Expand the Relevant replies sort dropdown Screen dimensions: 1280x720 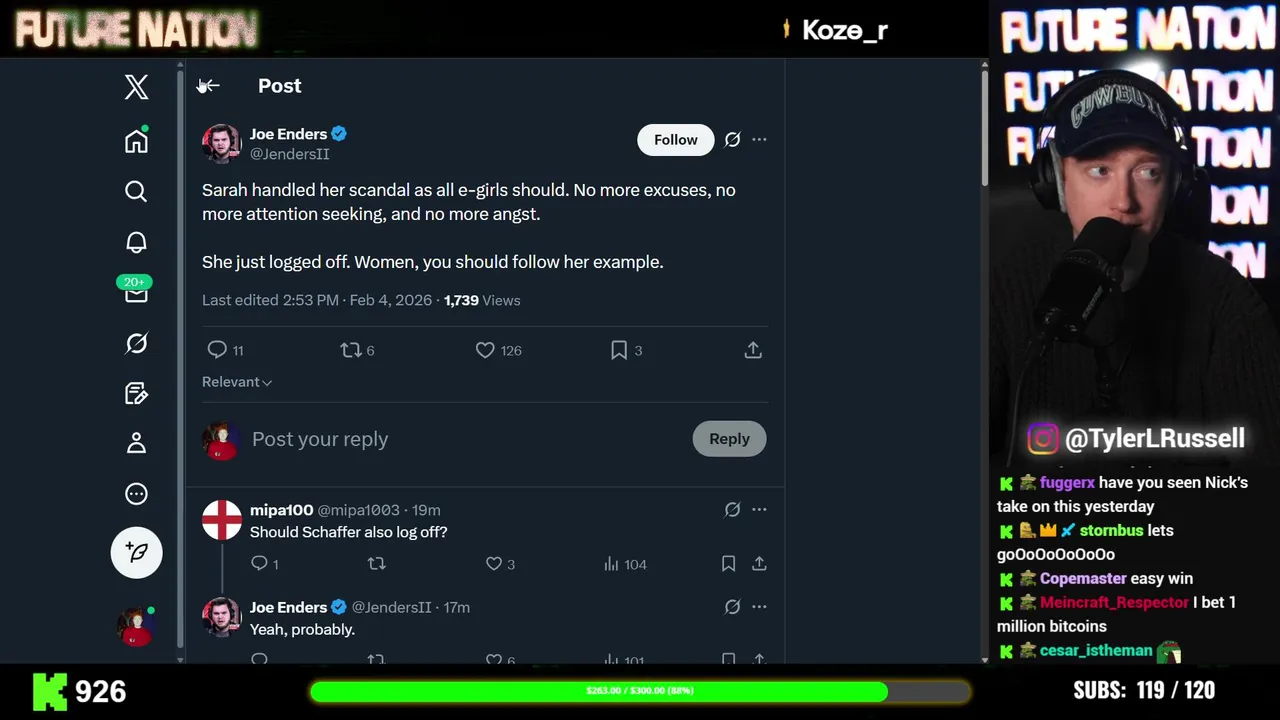237,382
